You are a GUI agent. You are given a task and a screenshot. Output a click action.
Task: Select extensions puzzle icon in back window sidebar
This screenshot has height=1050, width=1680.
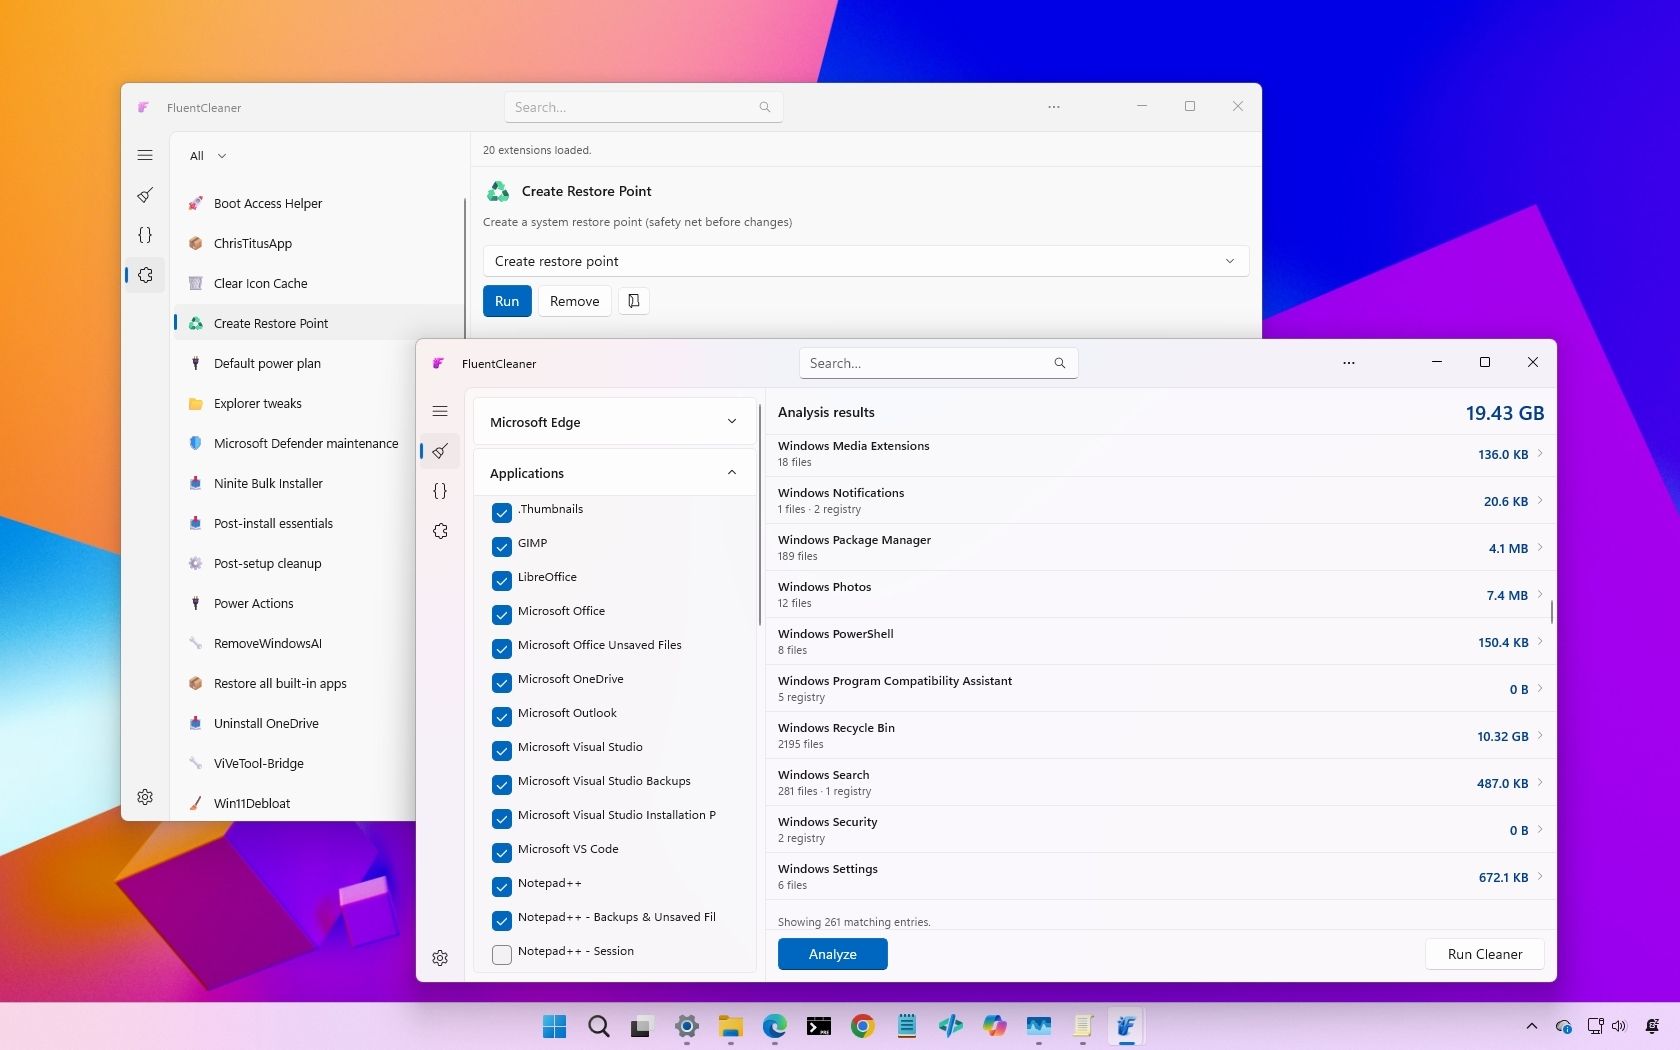pos(145,275)
